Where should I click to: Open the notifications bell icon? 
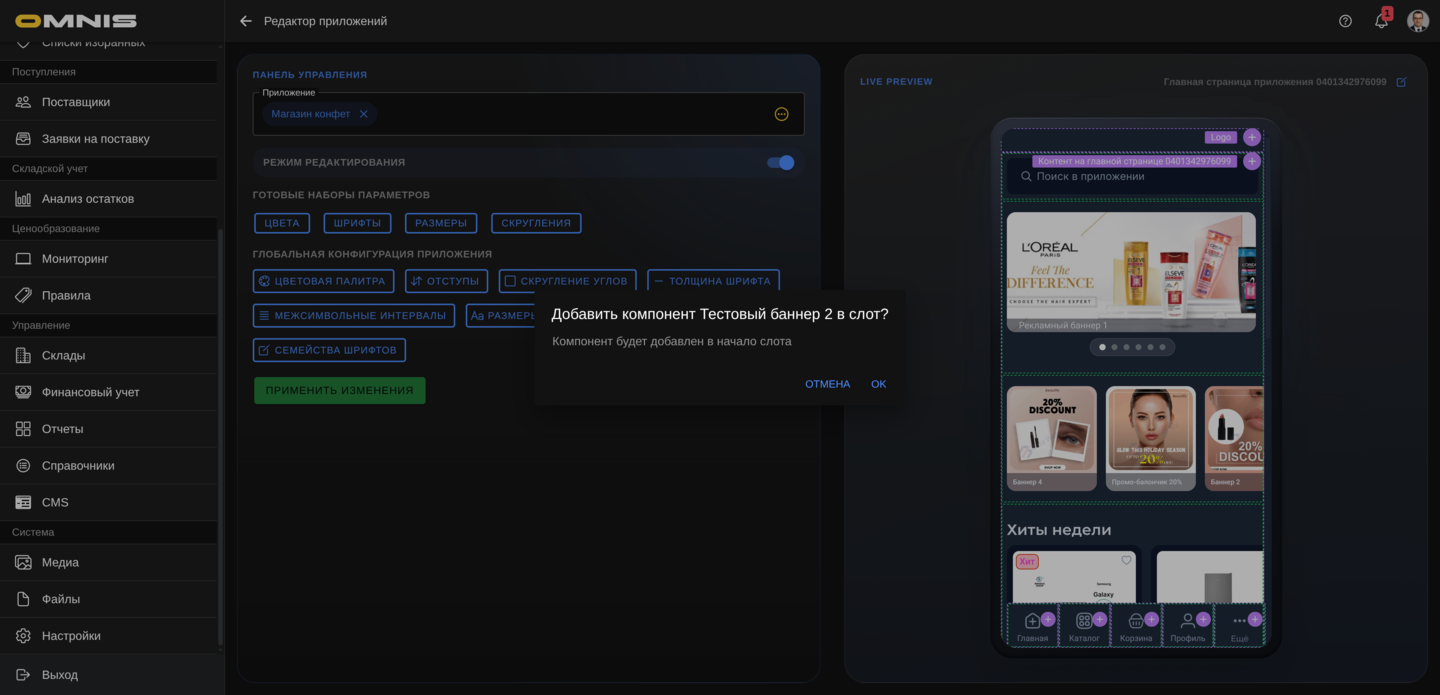pyautogui.click(x=1381, y=21)
